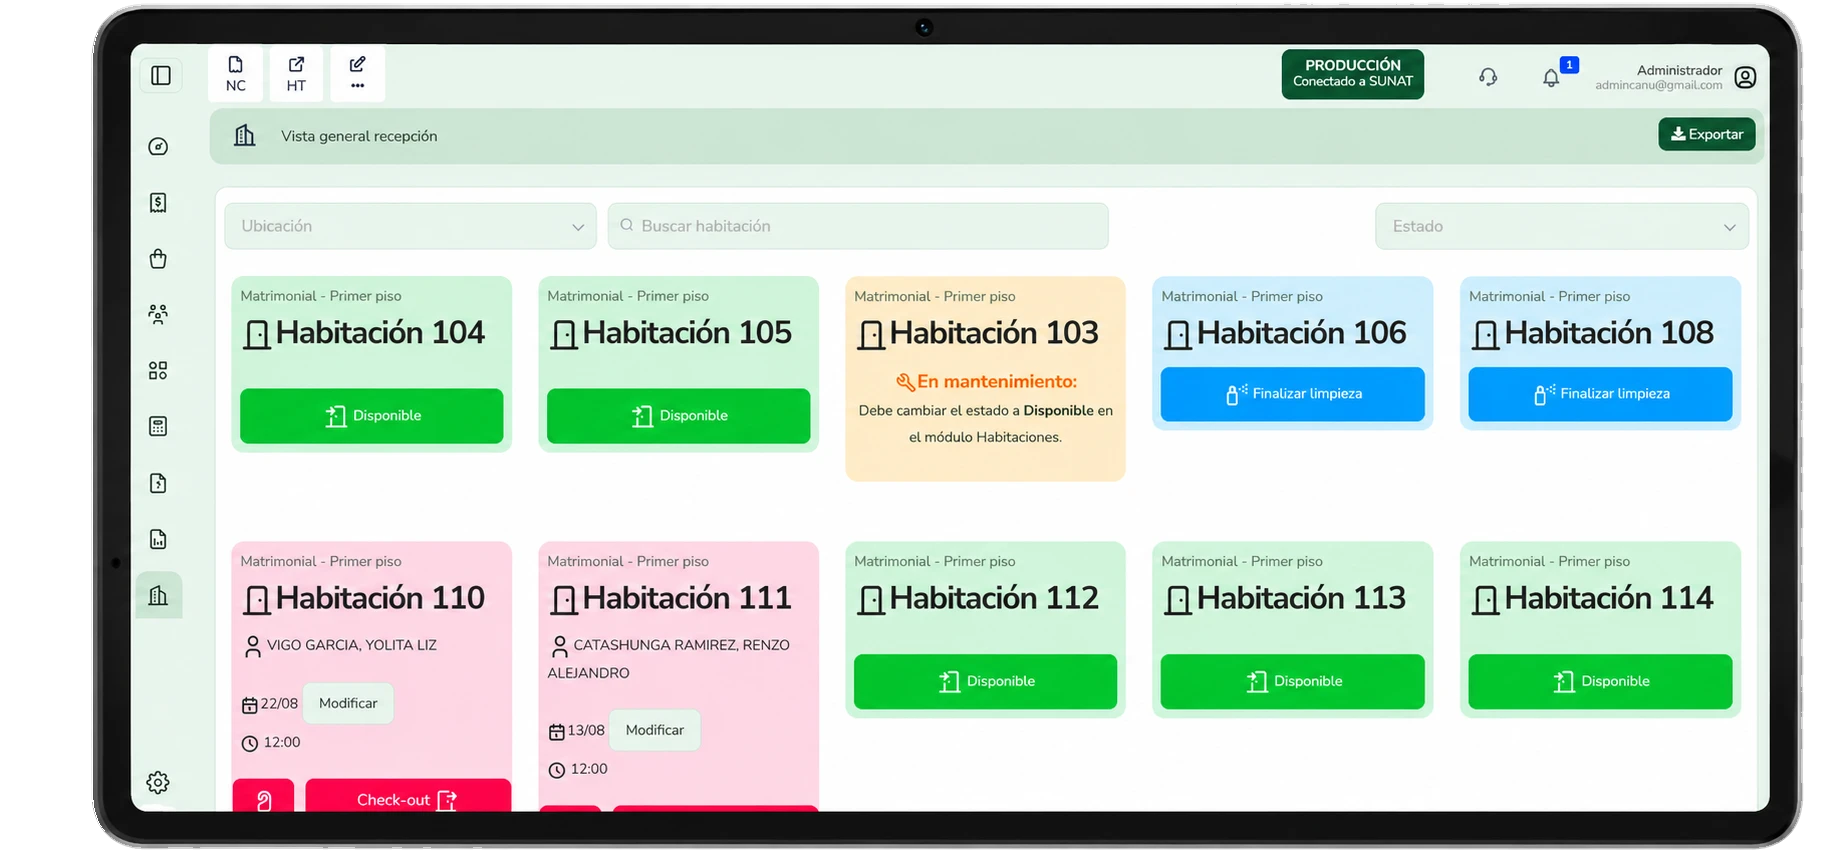Click the admincanu@gmail.com account email
Image resolution: width=1847 pixels, height=851 pixels.
tap(1659, 86)
